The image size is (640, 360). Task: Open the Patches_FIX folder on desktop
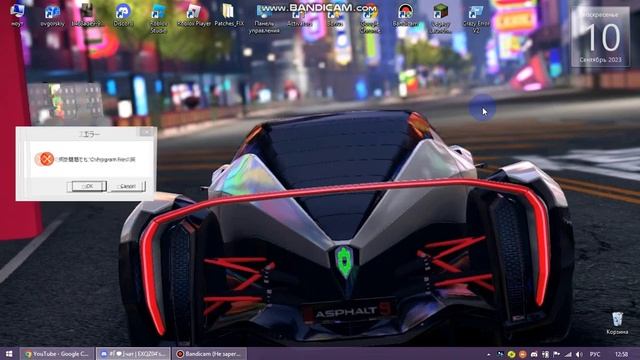(x=229, y=15)
